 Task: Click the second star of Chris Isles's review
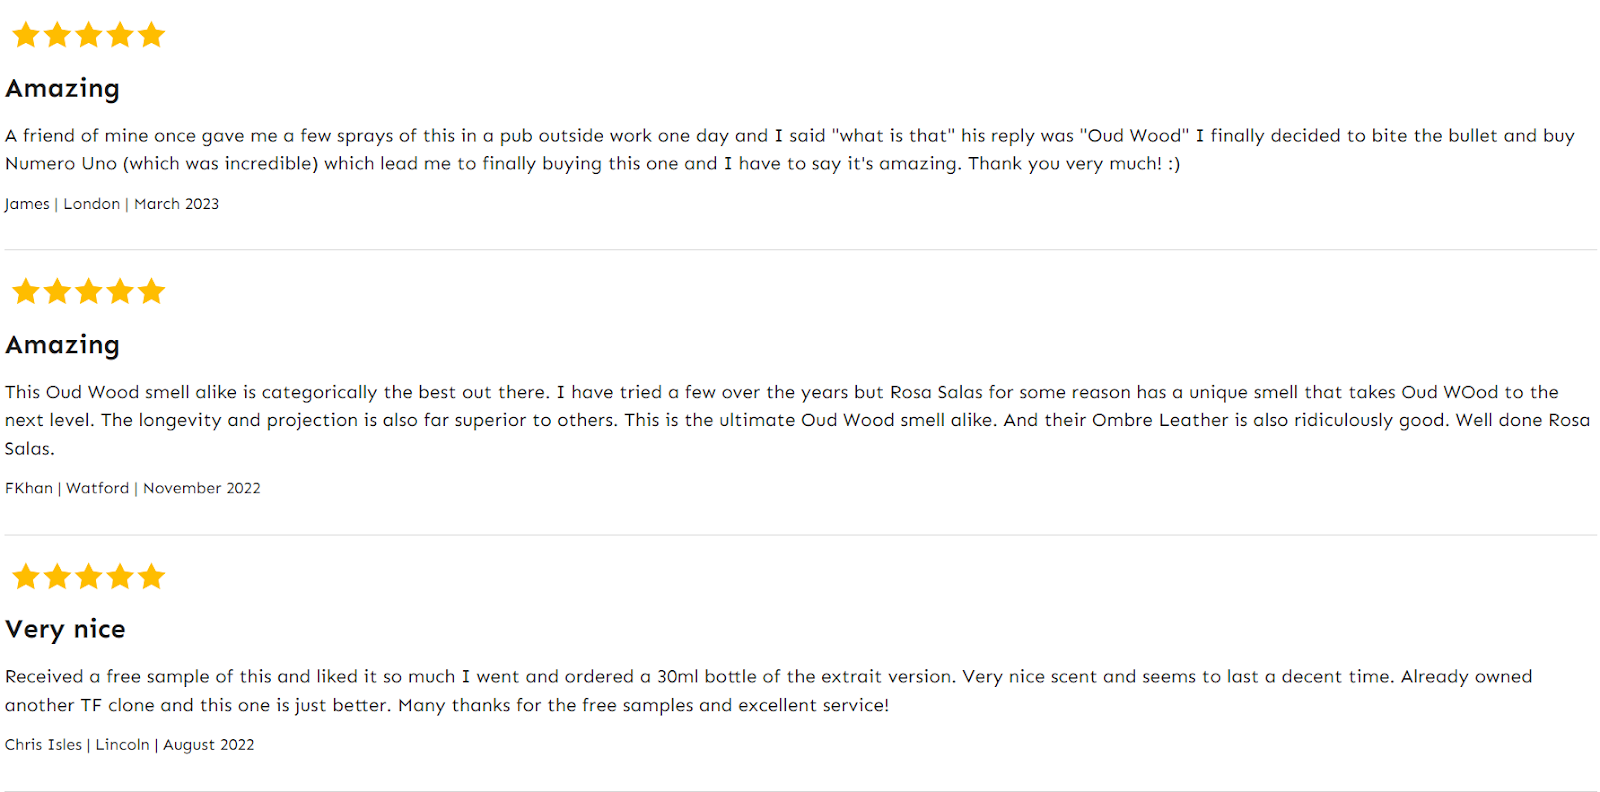tap(57, 576)
